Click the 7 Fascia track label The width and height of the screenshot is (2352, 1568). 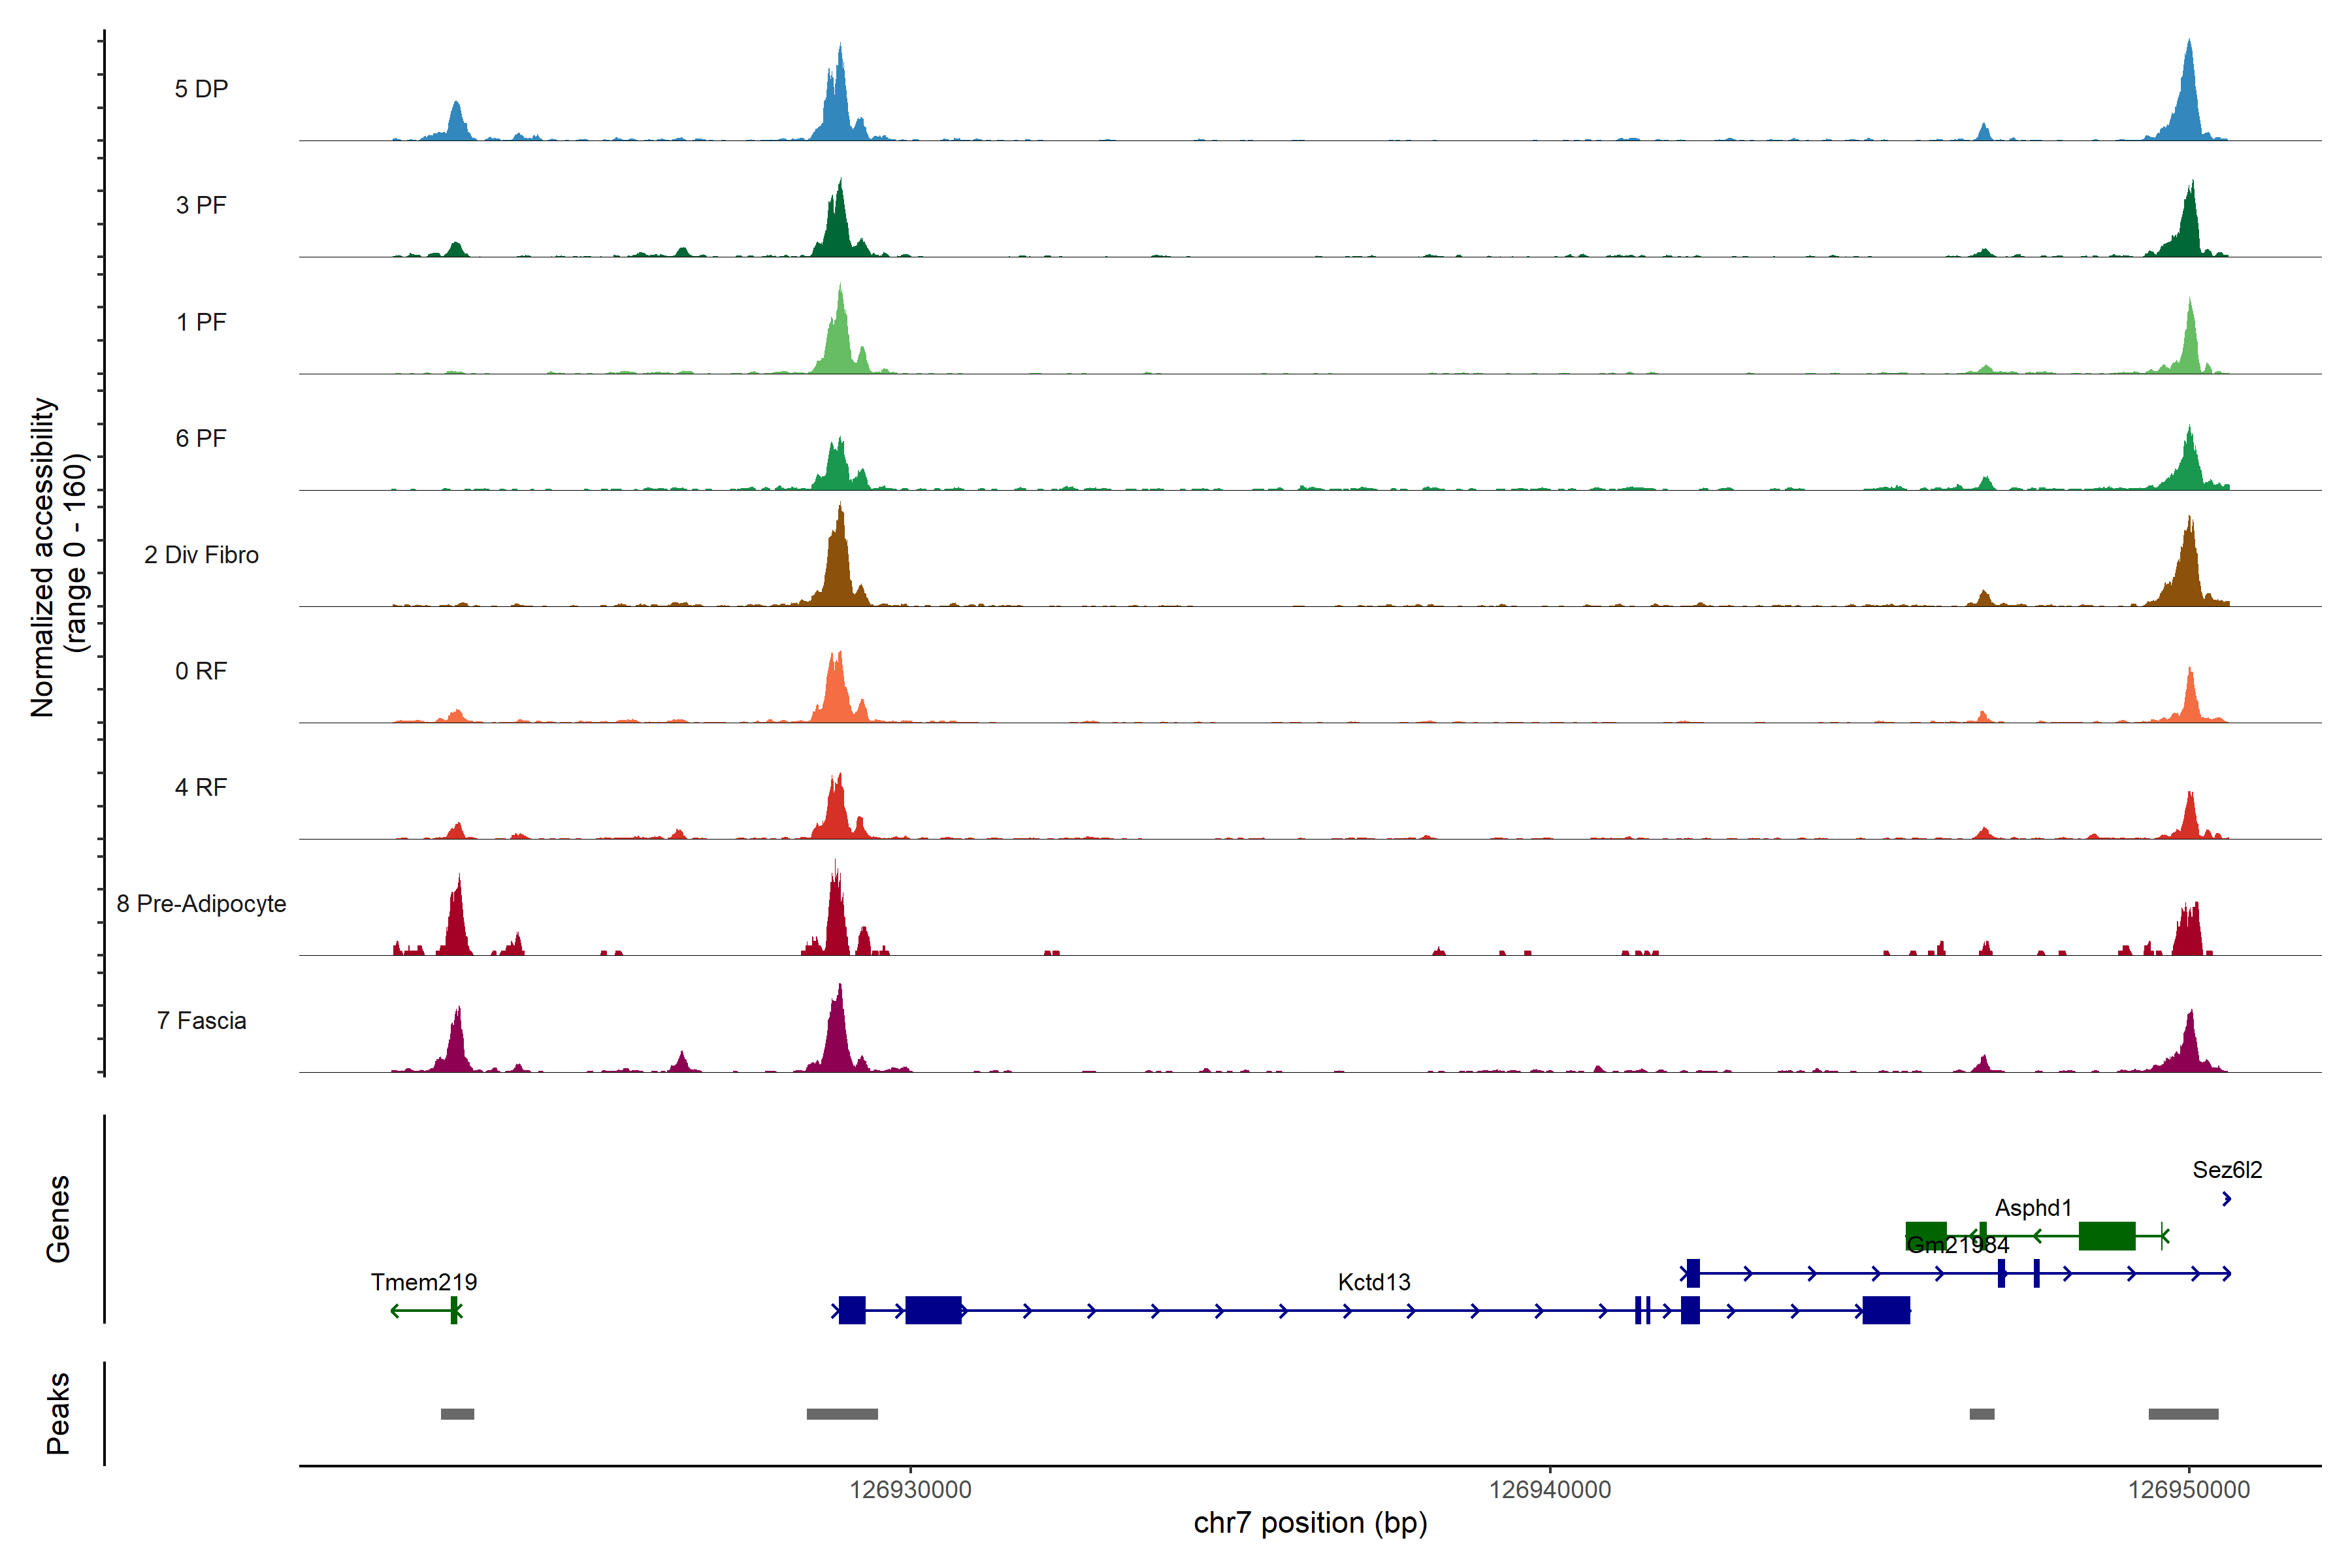tap(201, 1021)
